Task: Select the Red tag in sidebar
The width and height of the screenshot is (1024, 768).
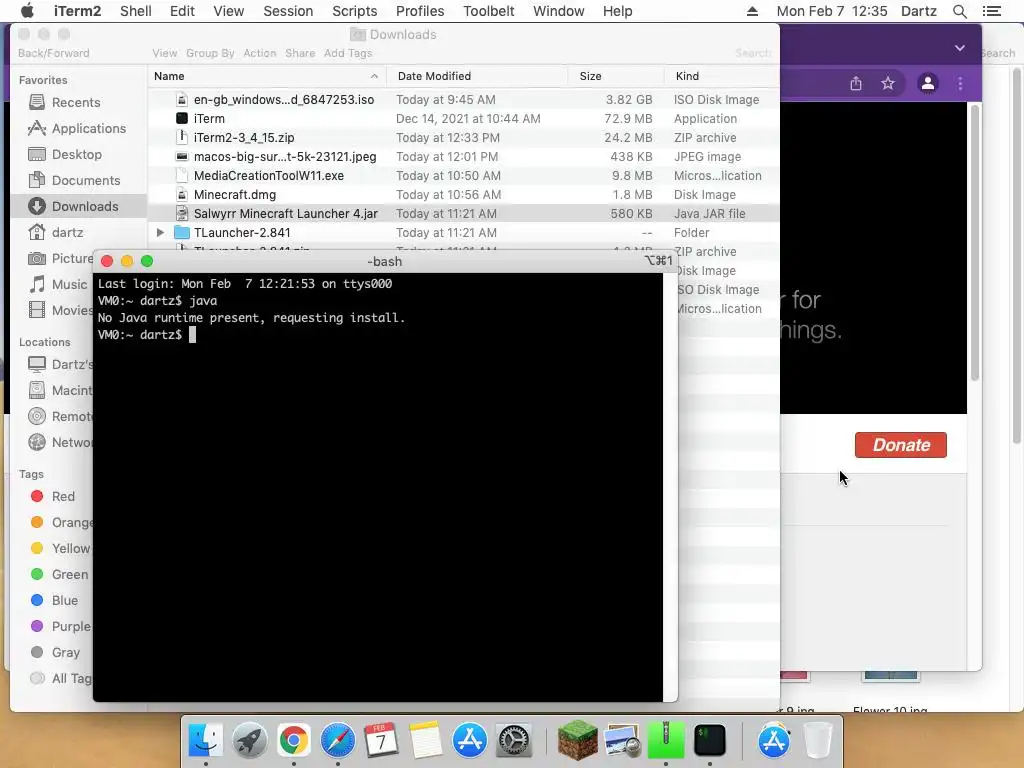Action: (63, 496)
